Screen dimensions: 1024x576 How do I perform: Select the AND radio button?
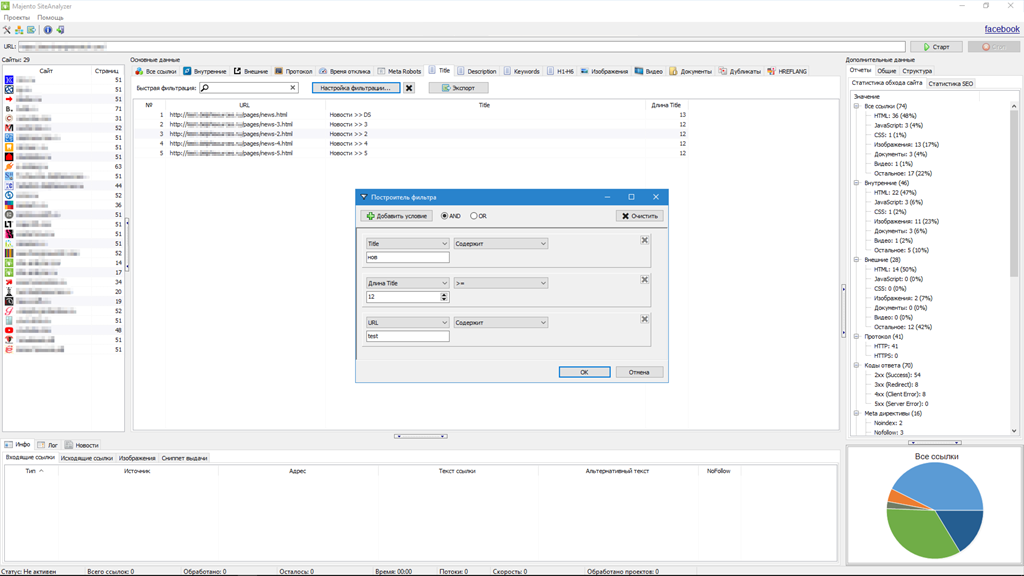[444, 215]
